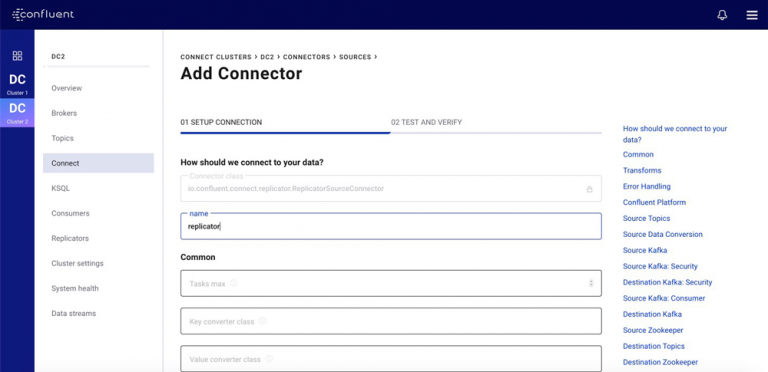
Task: Click Value converter class info icon
Action: point(269,359)
